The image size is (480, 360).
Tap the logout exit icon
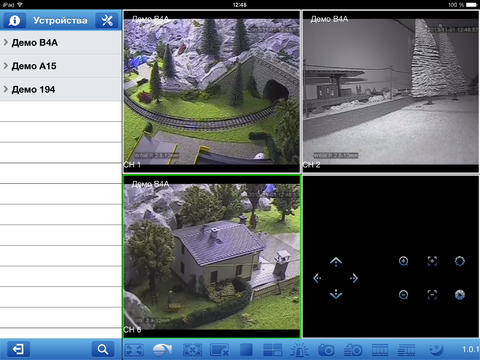[x=18, y=349]
